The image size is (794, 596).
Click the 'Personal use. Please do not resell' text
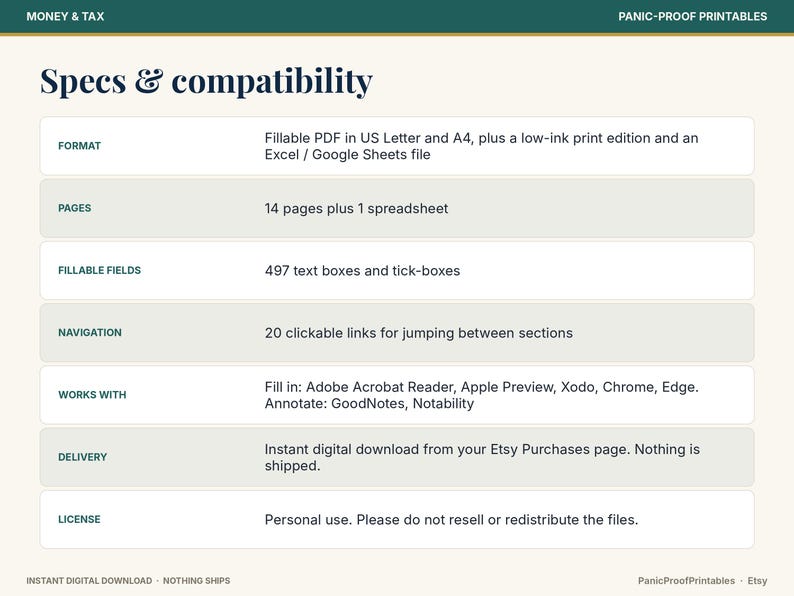[451, 520]
